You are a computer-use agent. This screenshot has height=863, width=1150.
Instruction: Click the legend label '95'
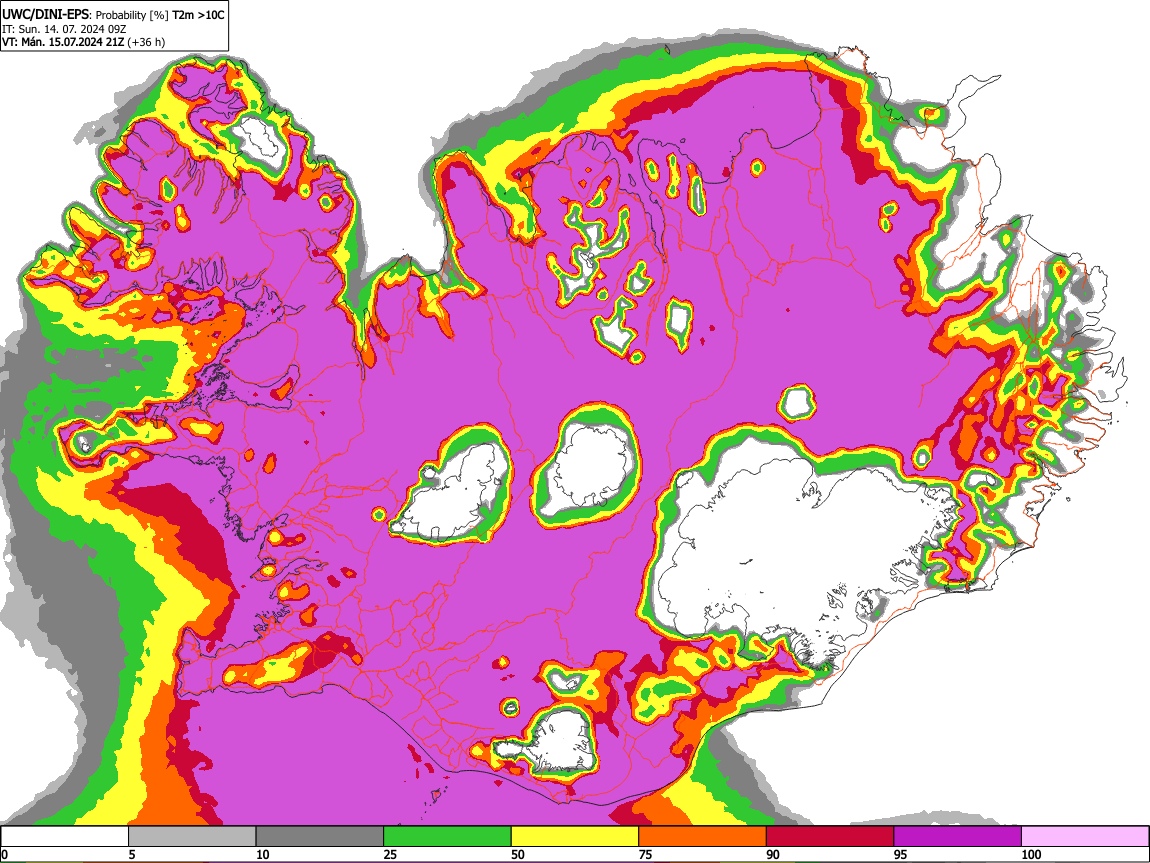pos(901,854)
